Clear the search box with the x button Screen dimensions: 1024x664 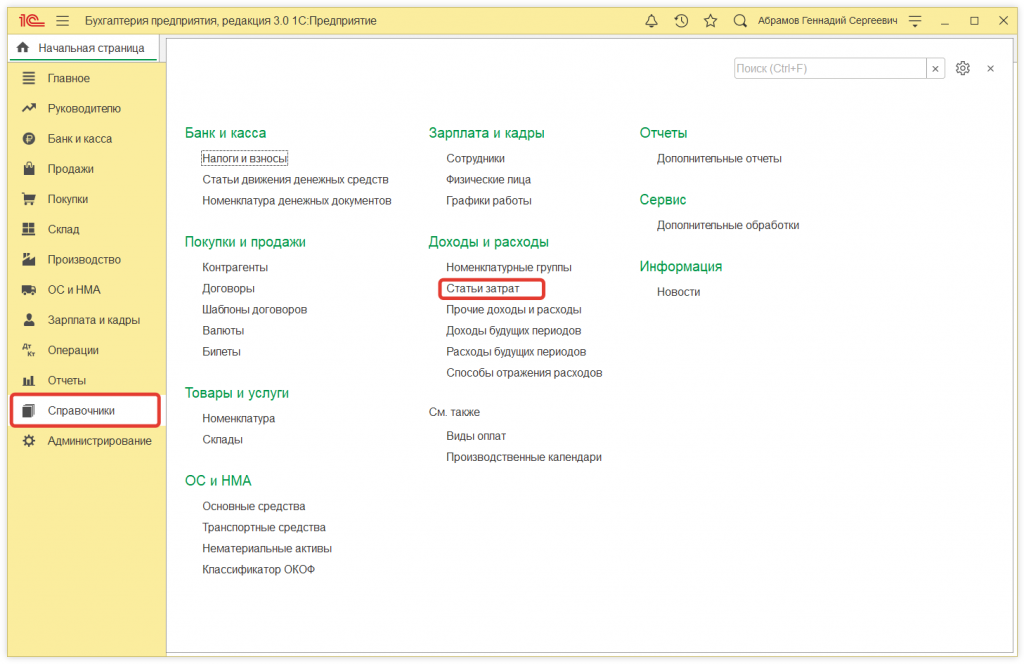click(935, 68)
